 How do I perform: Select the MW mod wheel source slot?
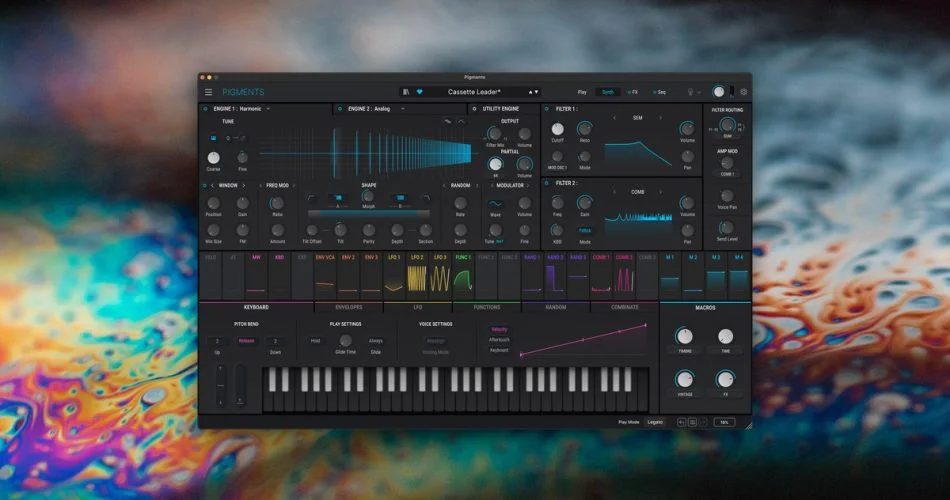tap(256, 276)
